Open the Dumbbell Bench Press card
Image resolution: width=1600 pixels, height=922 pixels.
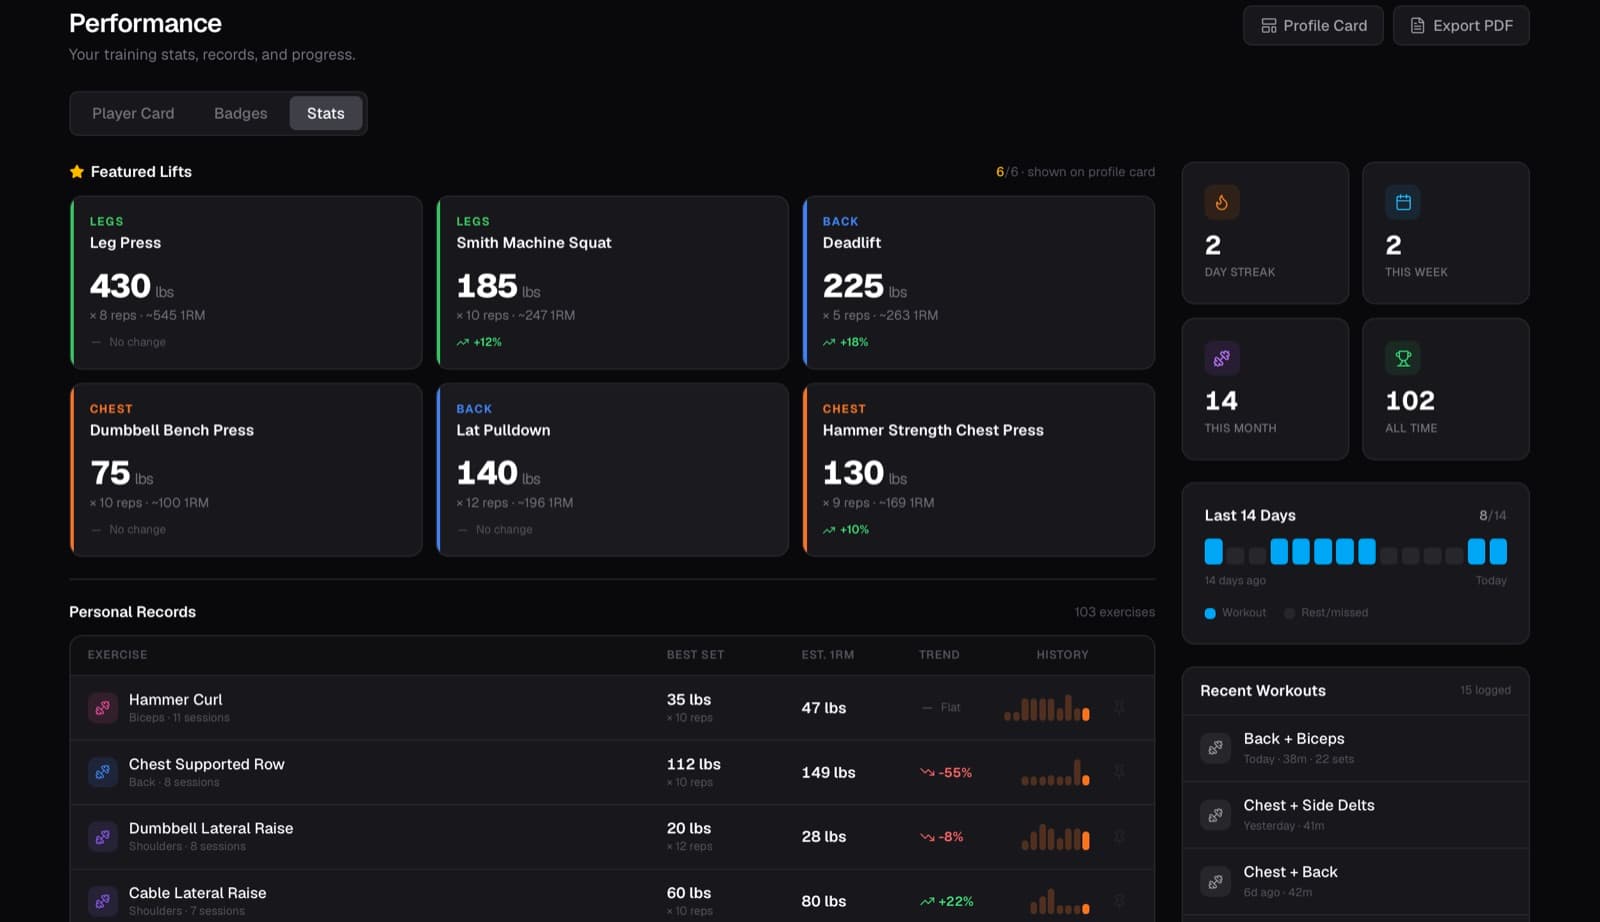tap(246, 470)
